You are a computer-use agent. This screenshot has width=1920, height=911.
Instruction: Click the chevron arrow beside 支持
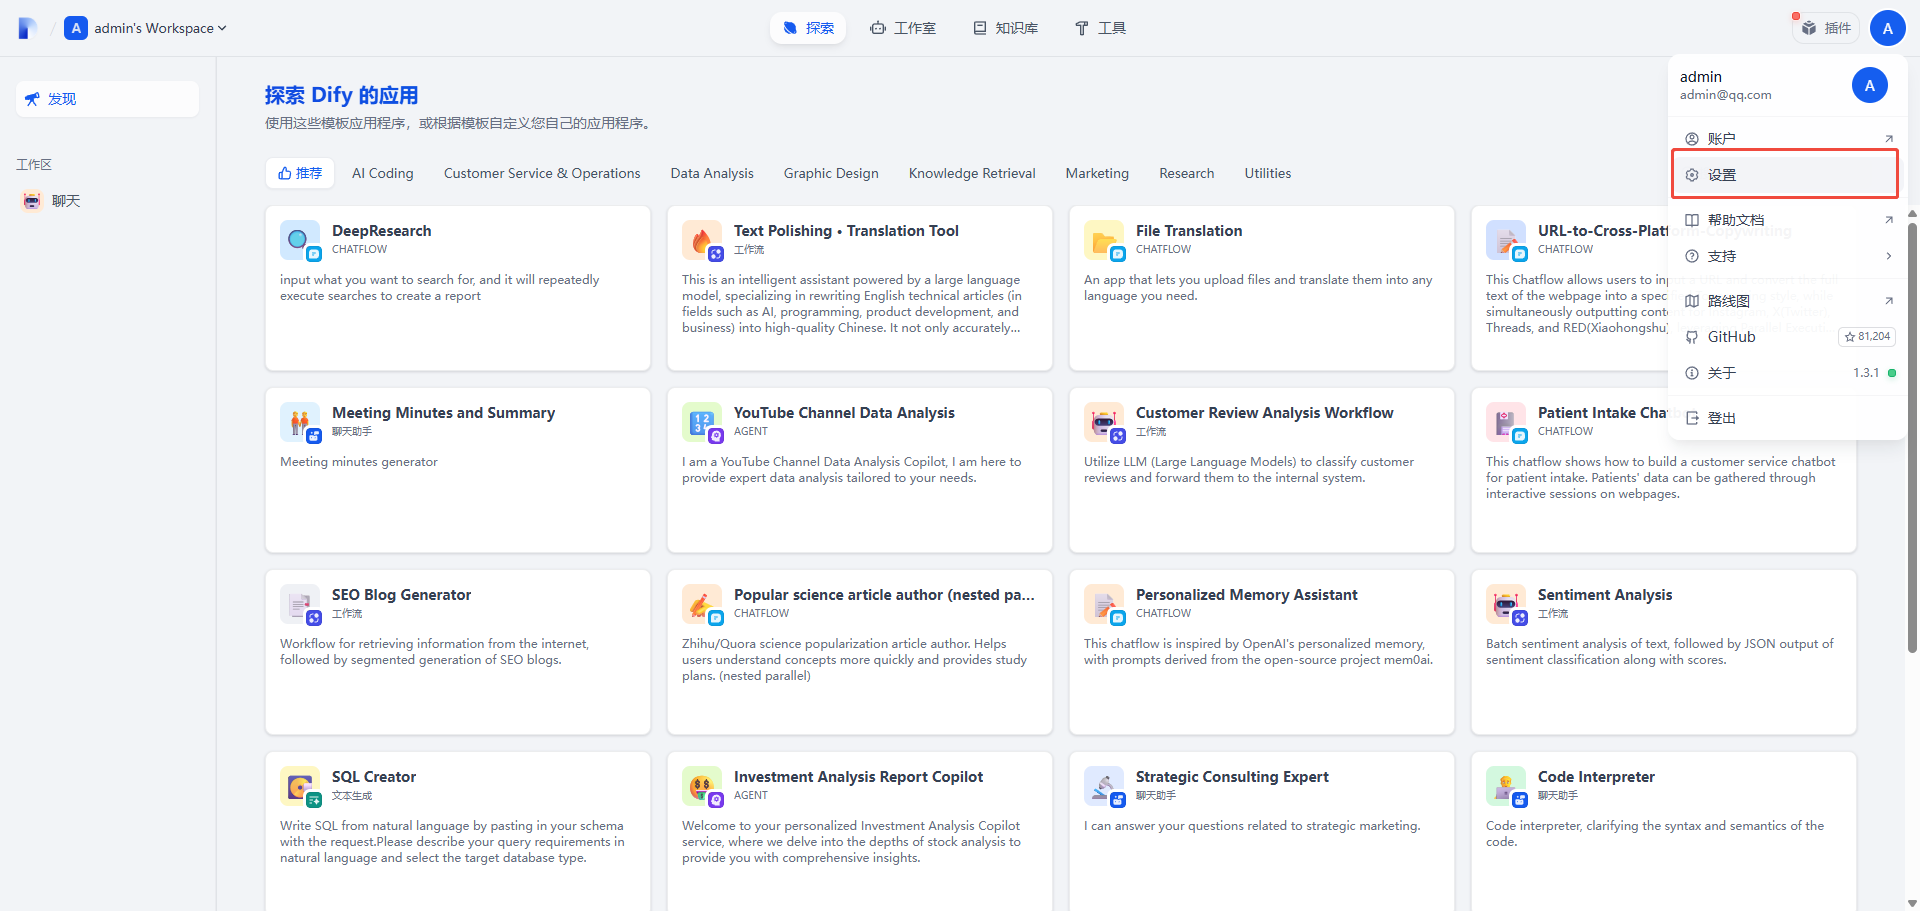coord(1889,256)
